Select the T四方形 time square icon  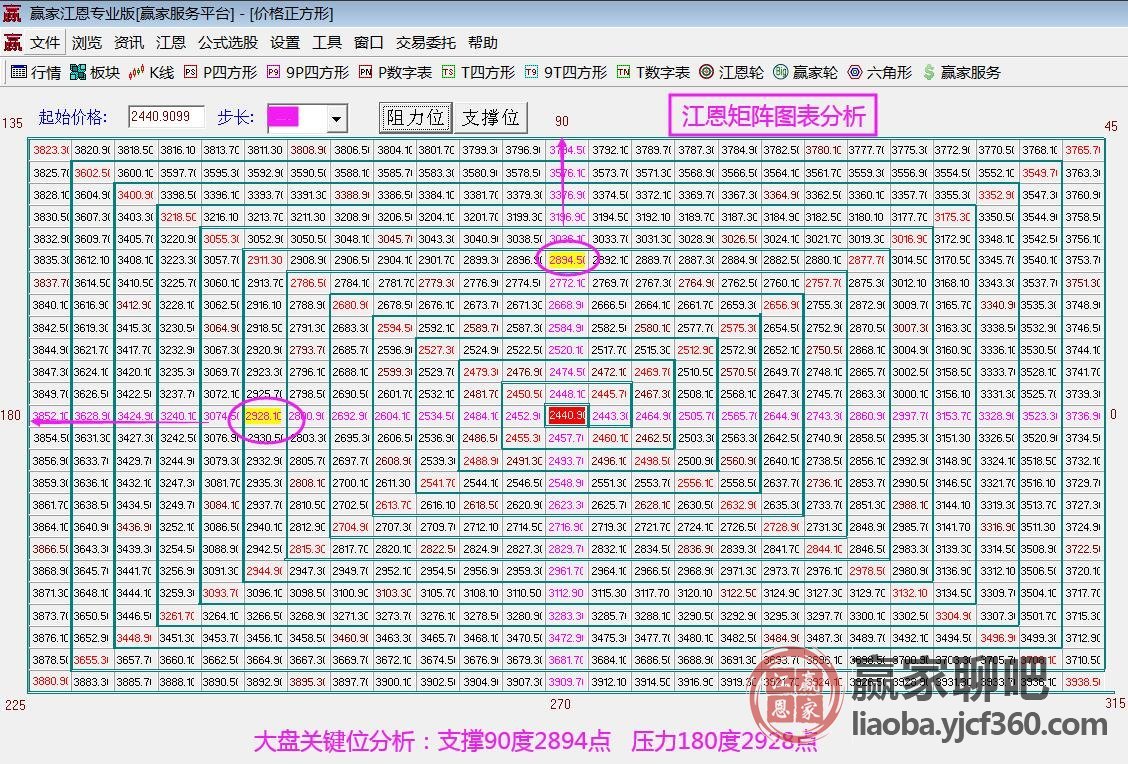[x=448, y=72]
